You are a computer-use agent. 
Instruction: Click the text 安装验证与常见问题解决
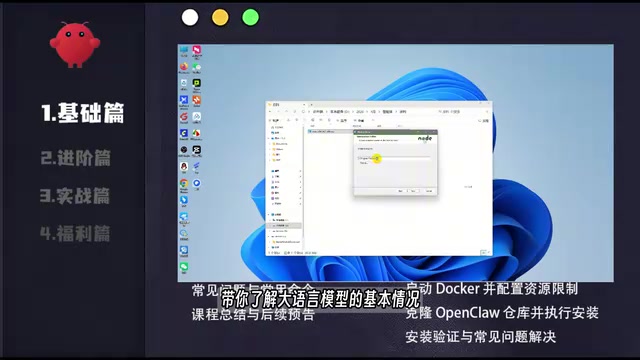[481, 337]
